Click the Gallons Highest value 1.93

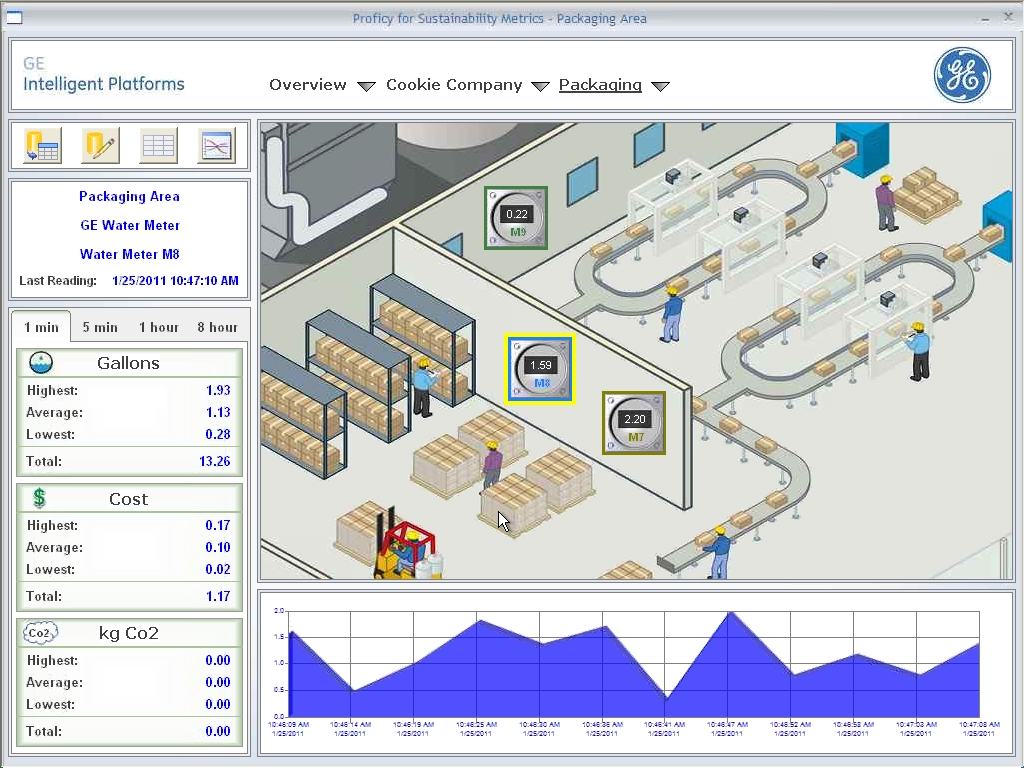tap(218, 391)
